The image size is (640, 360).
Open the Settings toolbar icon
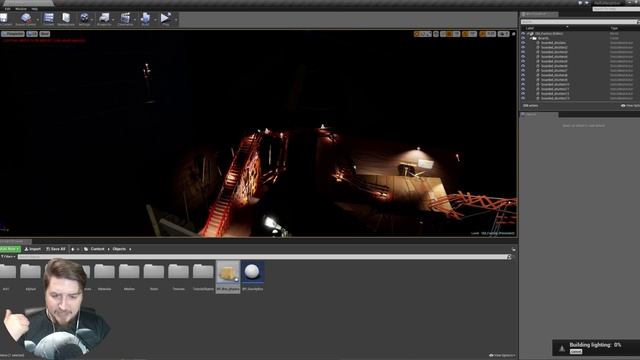(84, 19)
